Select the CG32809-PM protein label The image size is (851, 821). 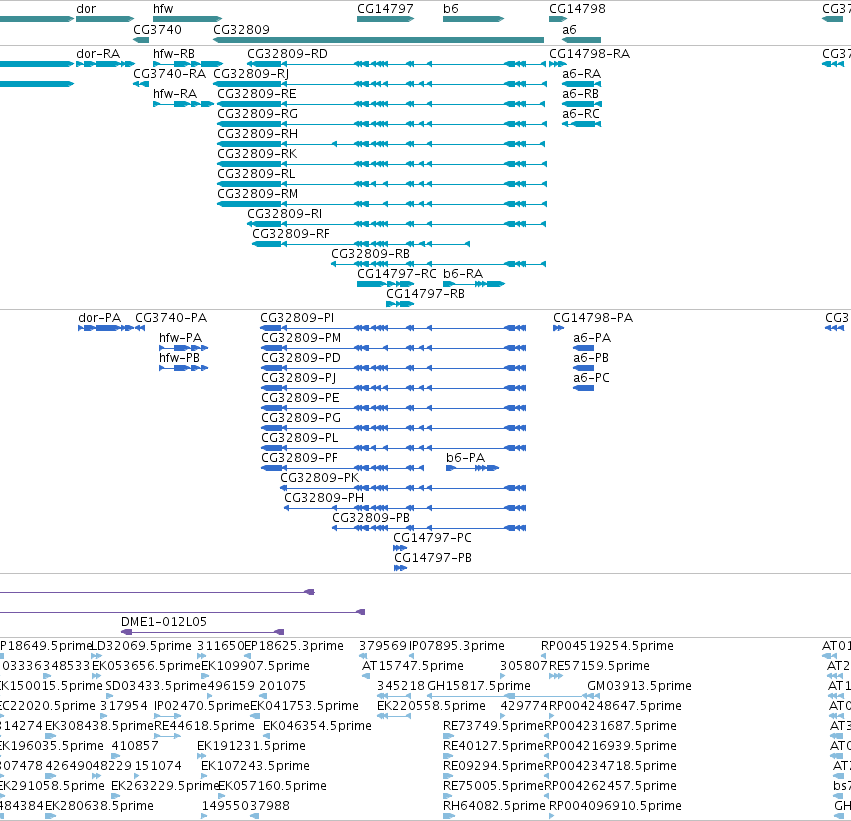click(x=301, y=338)
